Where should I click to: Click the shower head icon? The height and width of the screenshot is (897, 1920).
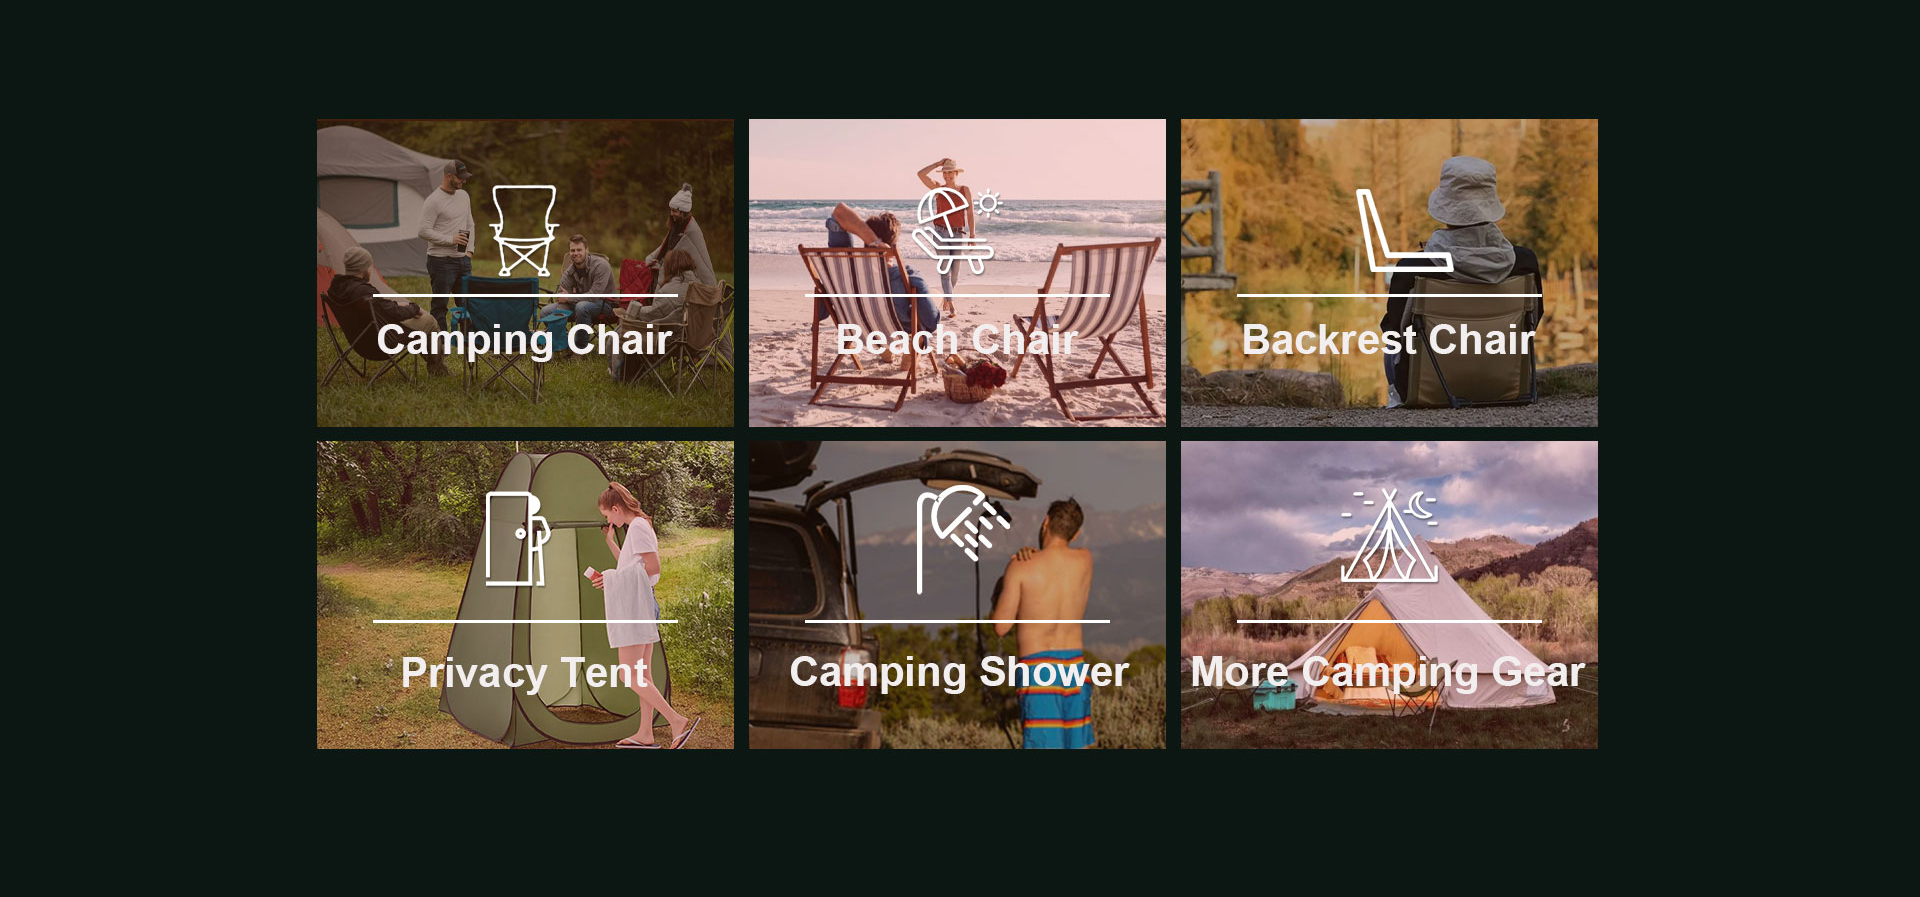(x=964, y=539)
